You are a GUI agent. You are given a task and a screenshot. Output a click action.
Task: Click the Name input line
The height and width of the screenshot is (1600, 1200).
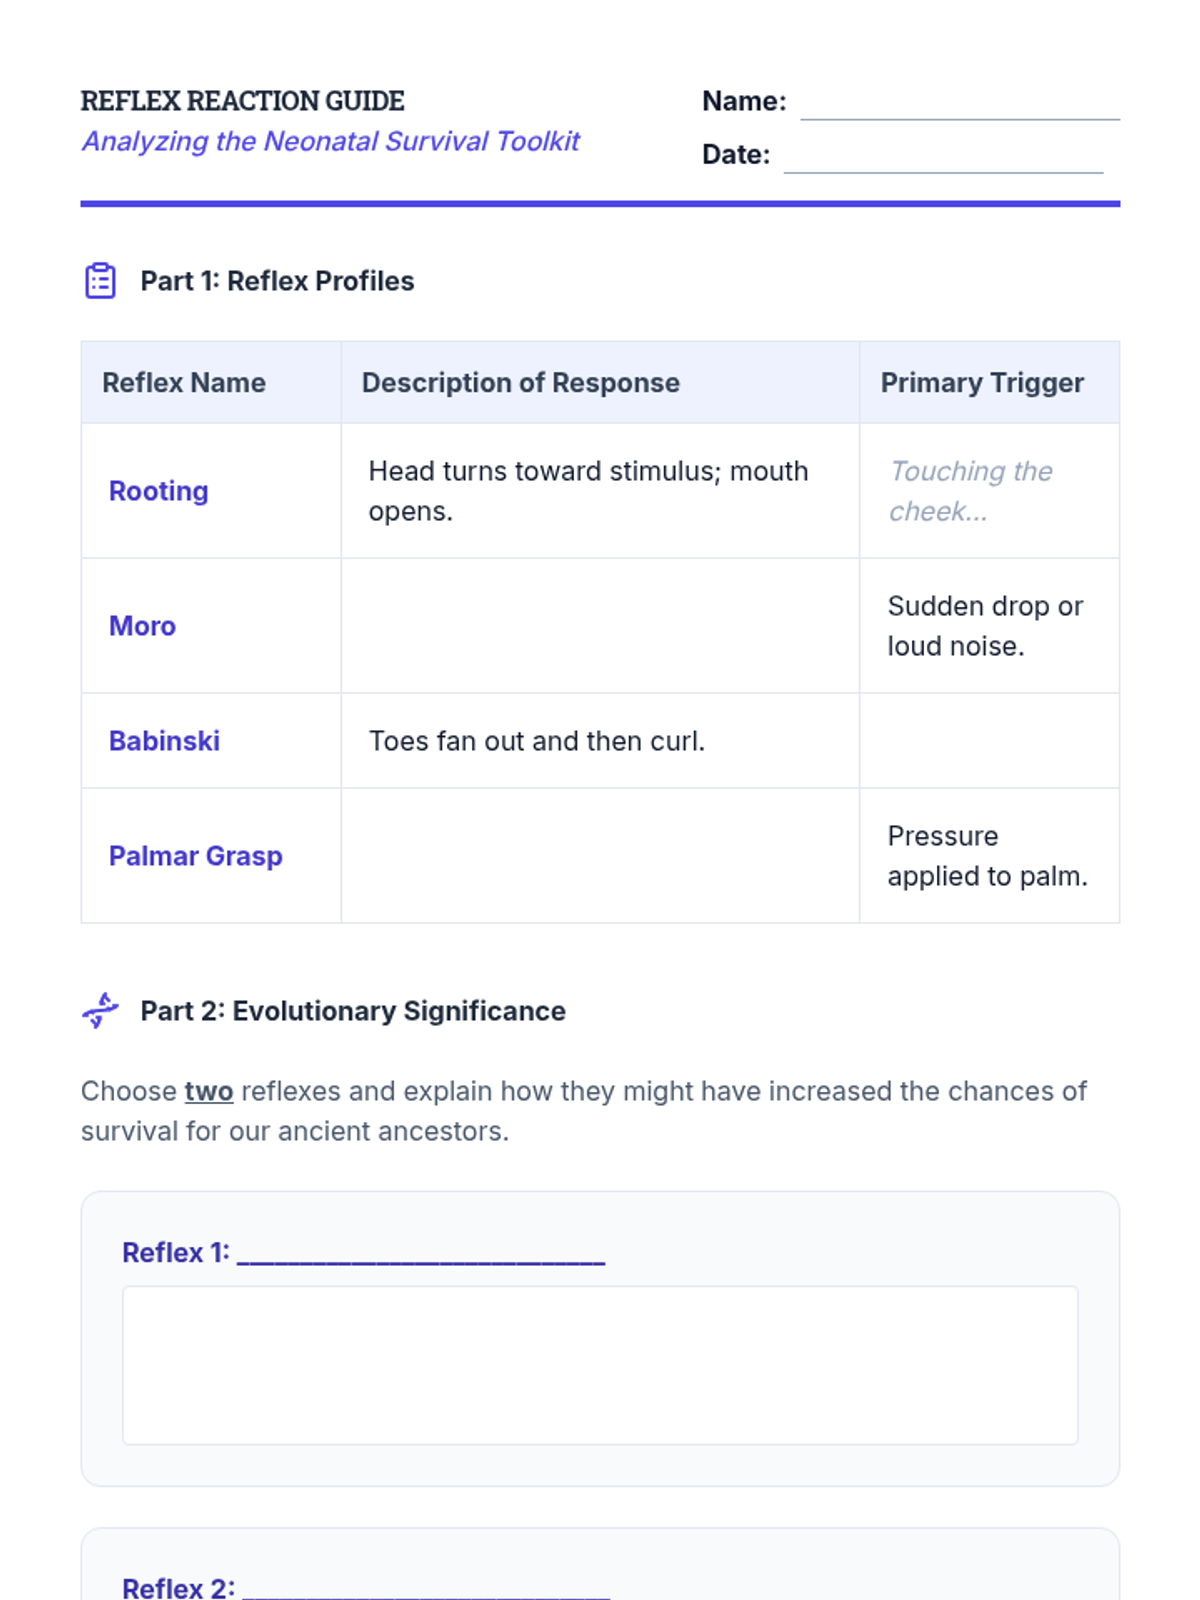[x=959, y=104]
